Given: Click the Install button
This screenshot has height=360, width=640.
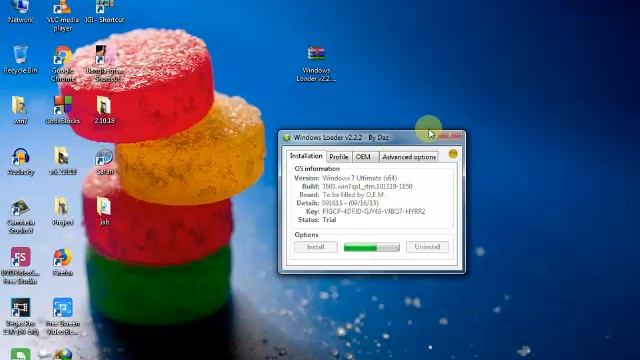Looking at the screenshot, I should click(x=316, y=247).
